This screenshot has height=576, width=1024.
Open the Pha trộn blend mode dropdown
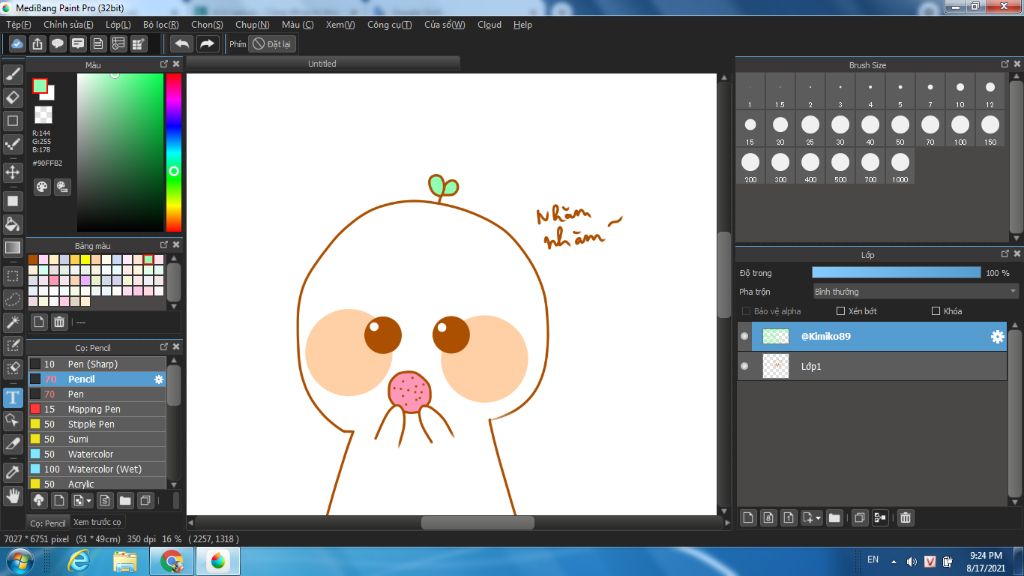914,292
